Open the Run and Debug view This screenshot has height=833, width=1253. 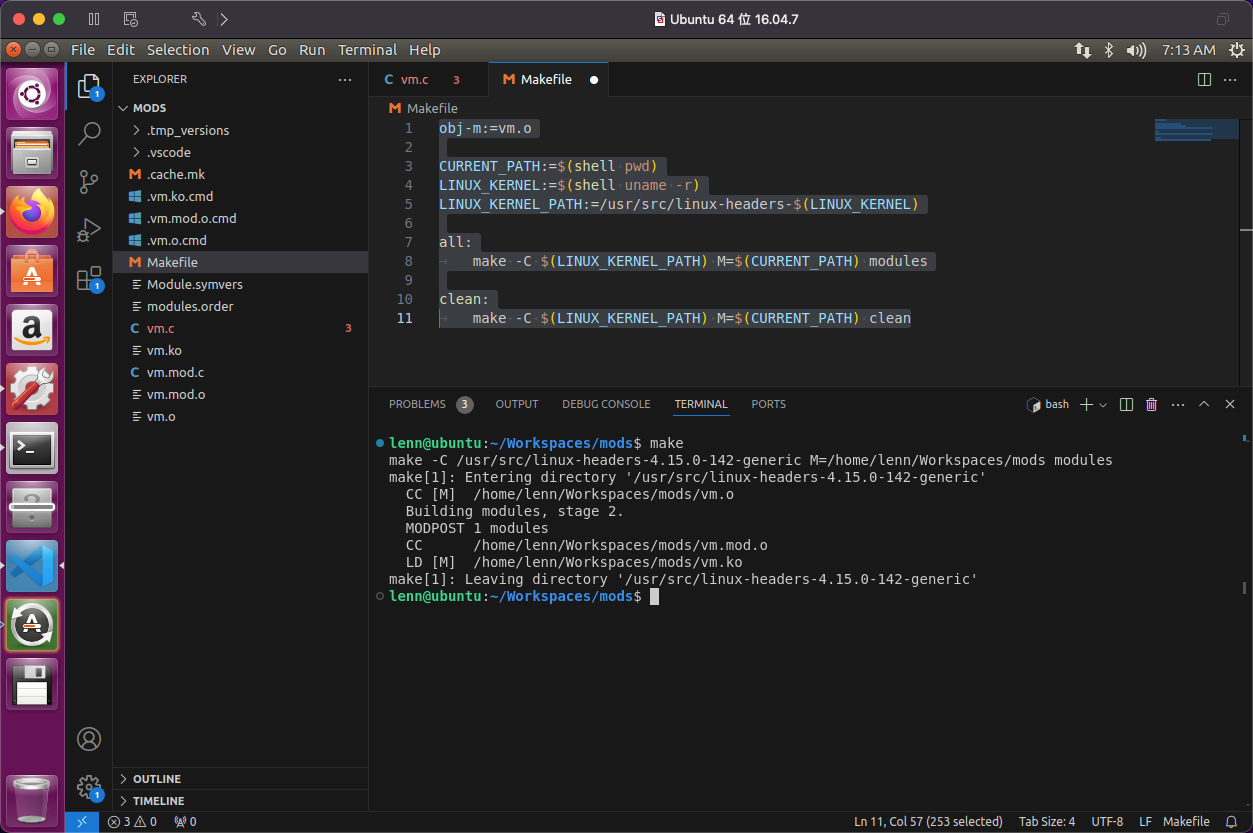(89, 230)
